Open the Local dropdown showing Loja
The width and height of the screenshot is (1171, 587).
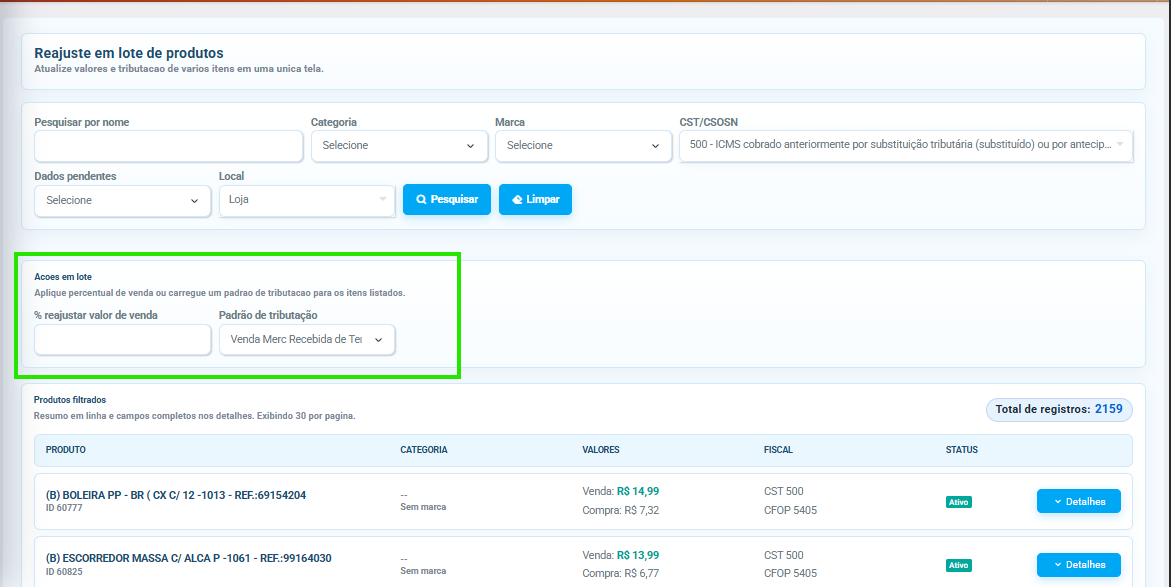tap(307, 201)
